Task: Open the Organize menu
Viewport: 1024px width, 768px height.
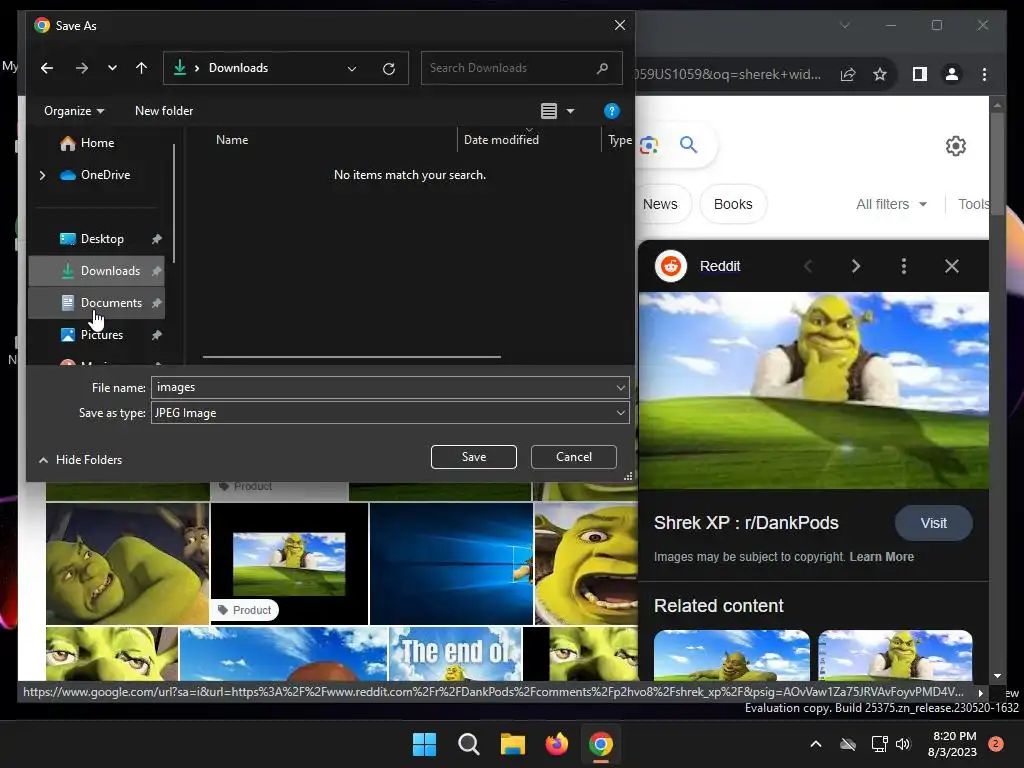Action: [x=74, y=111]
